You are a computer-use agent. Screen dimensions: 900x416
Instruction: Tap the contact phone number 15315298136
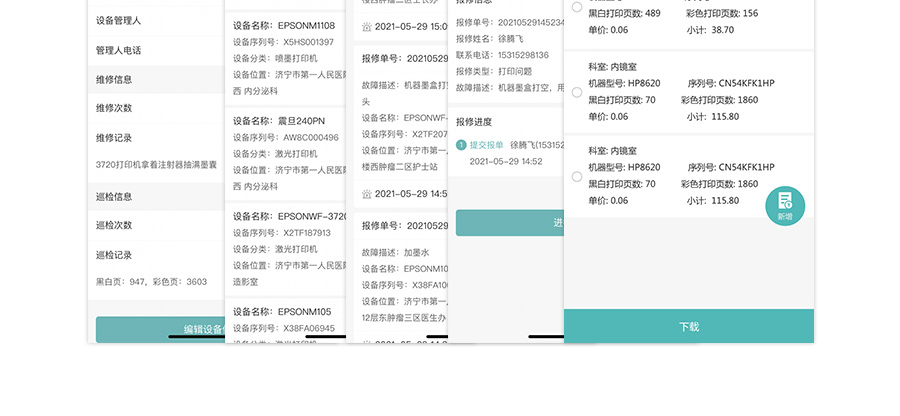(x=515, y=55)
